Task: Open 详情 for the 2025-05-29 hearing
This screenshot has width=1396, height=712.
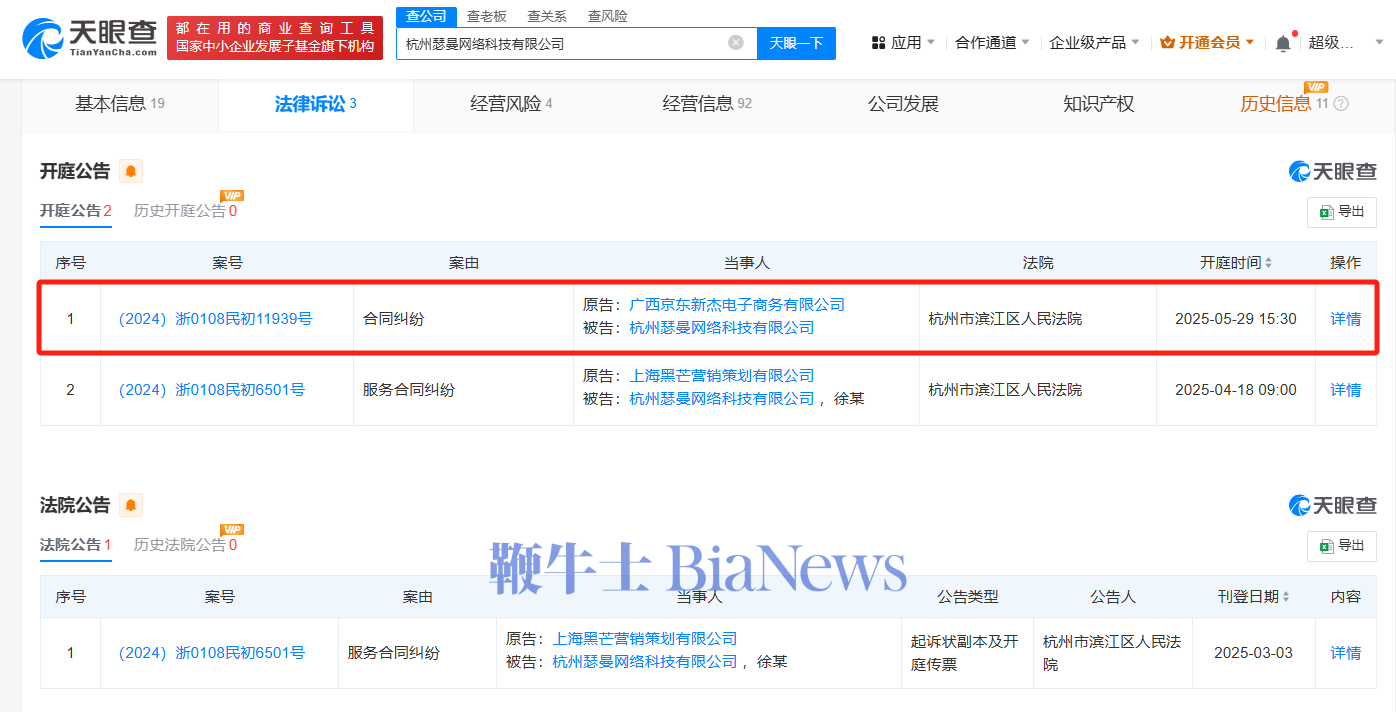Action: point(1345,319)
